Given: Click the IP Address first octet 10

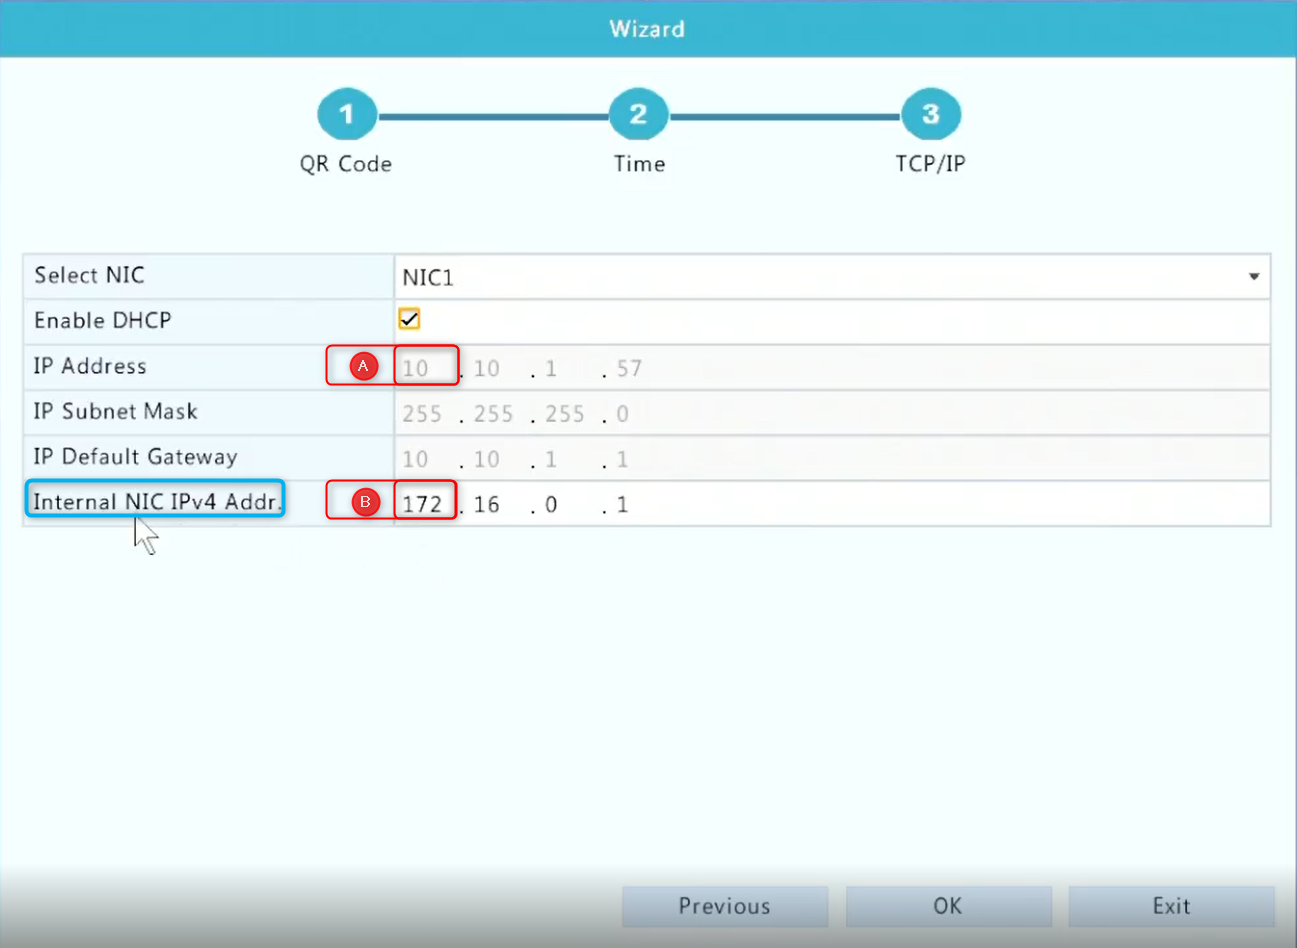Looking at the screenshot, I should pyautogui.click(x=415, y=368).
